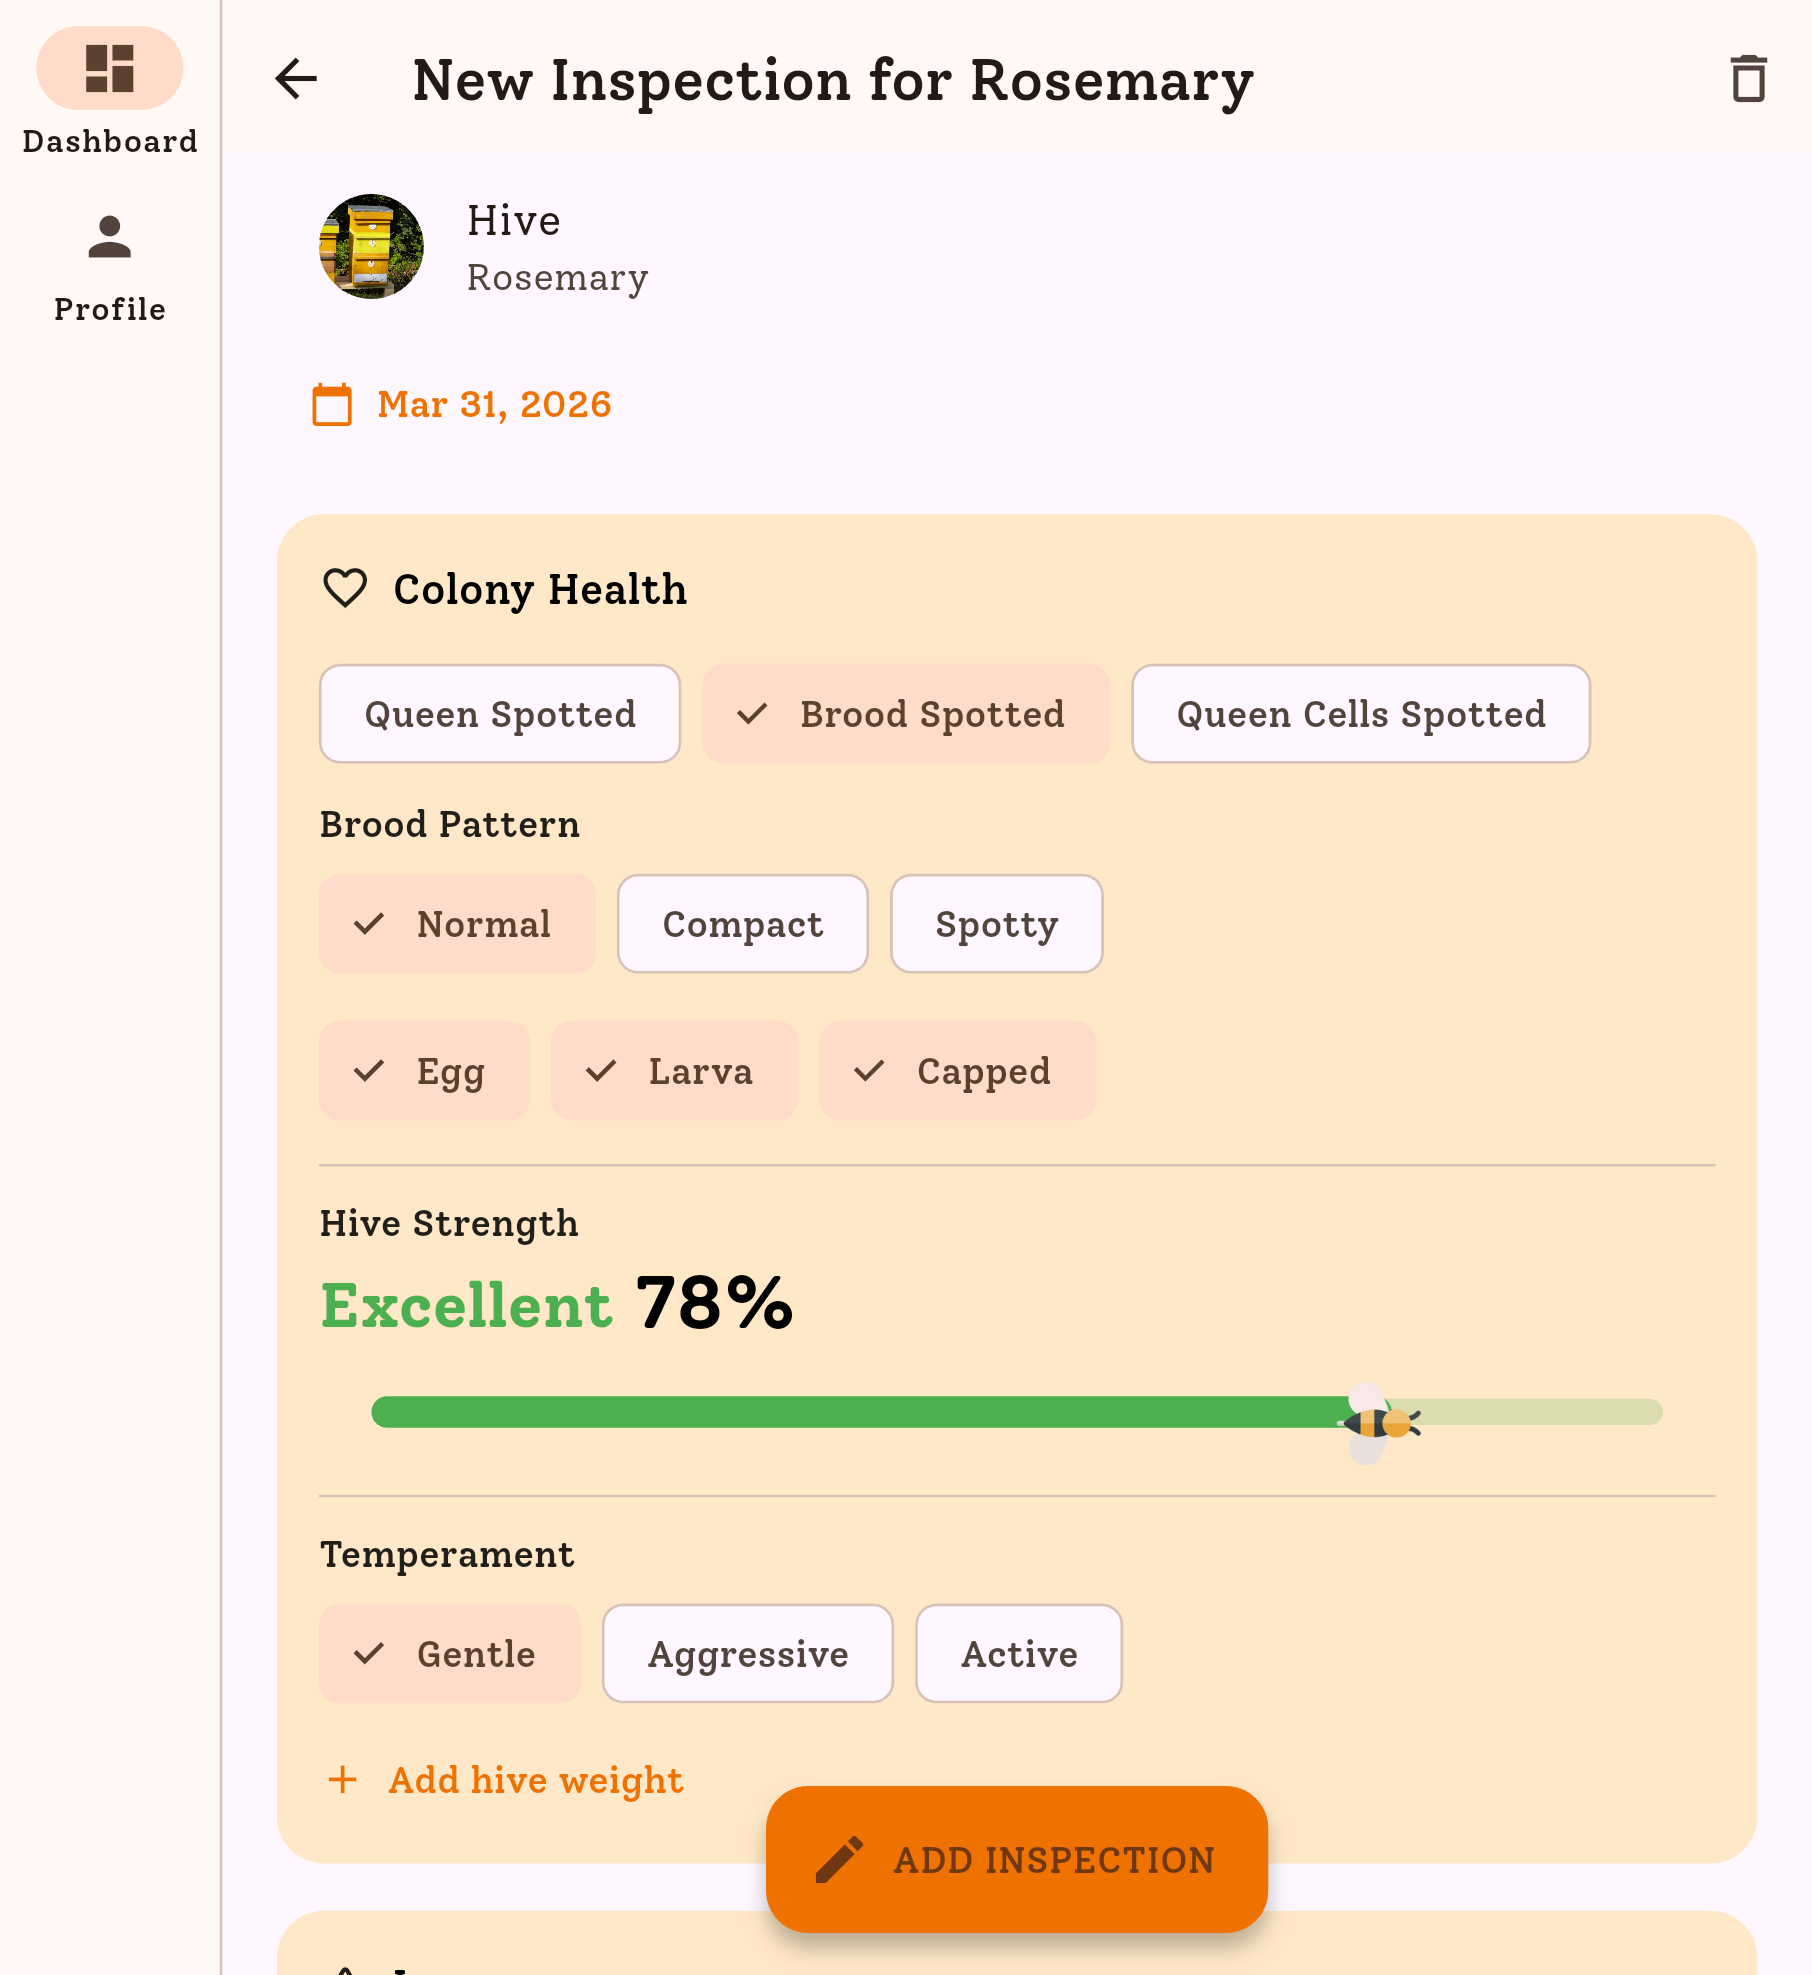Toggle the Queen Spotted chip
This screenshot has height=1975, width=1812.
[x=499, y=713]
